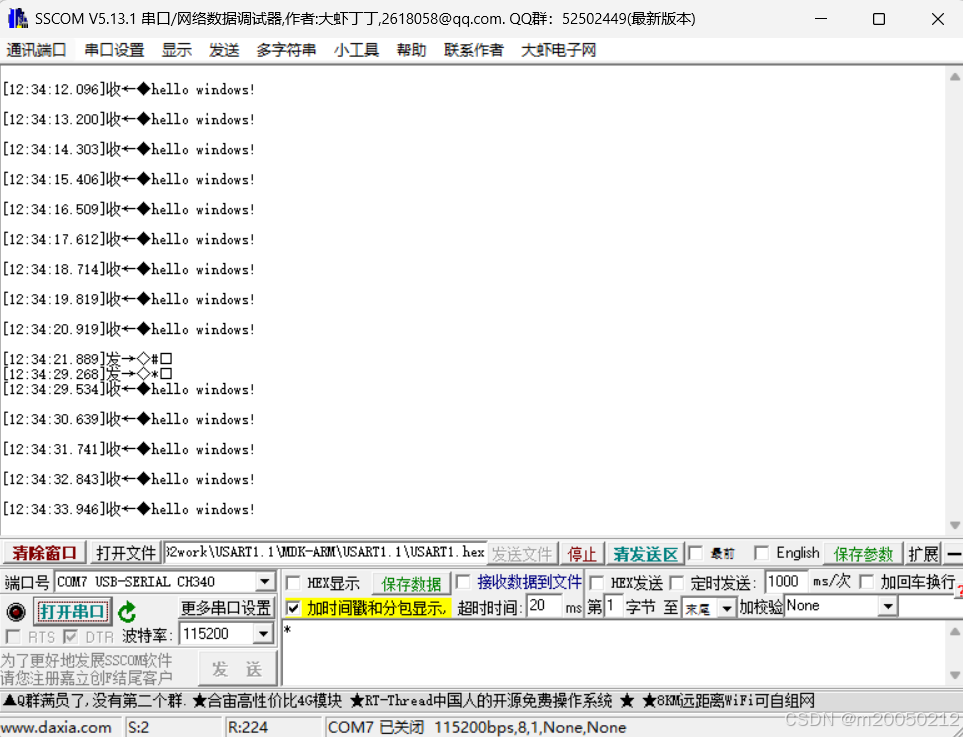The image size is (963, 737).
Task: Enable HEX显示 display mode
Action: (293, 581)
